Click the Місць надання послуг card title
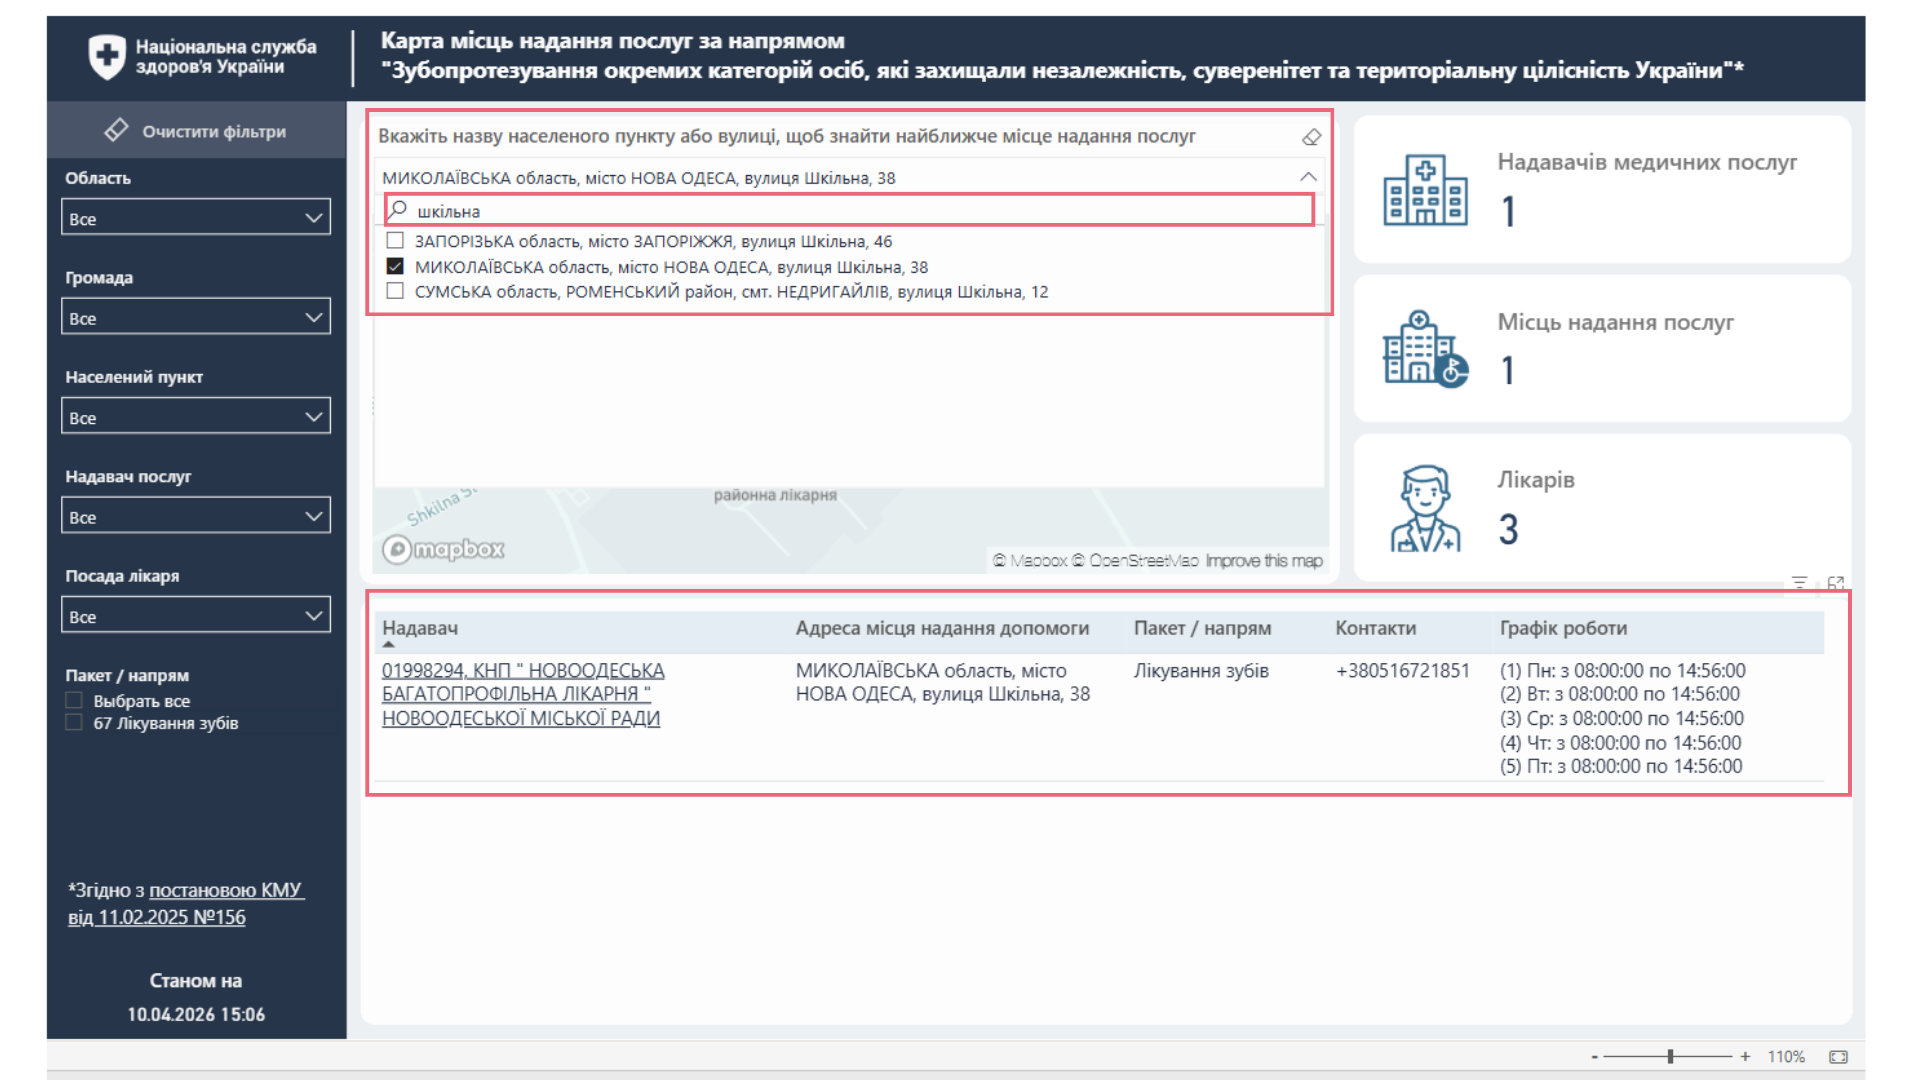 1615,322
